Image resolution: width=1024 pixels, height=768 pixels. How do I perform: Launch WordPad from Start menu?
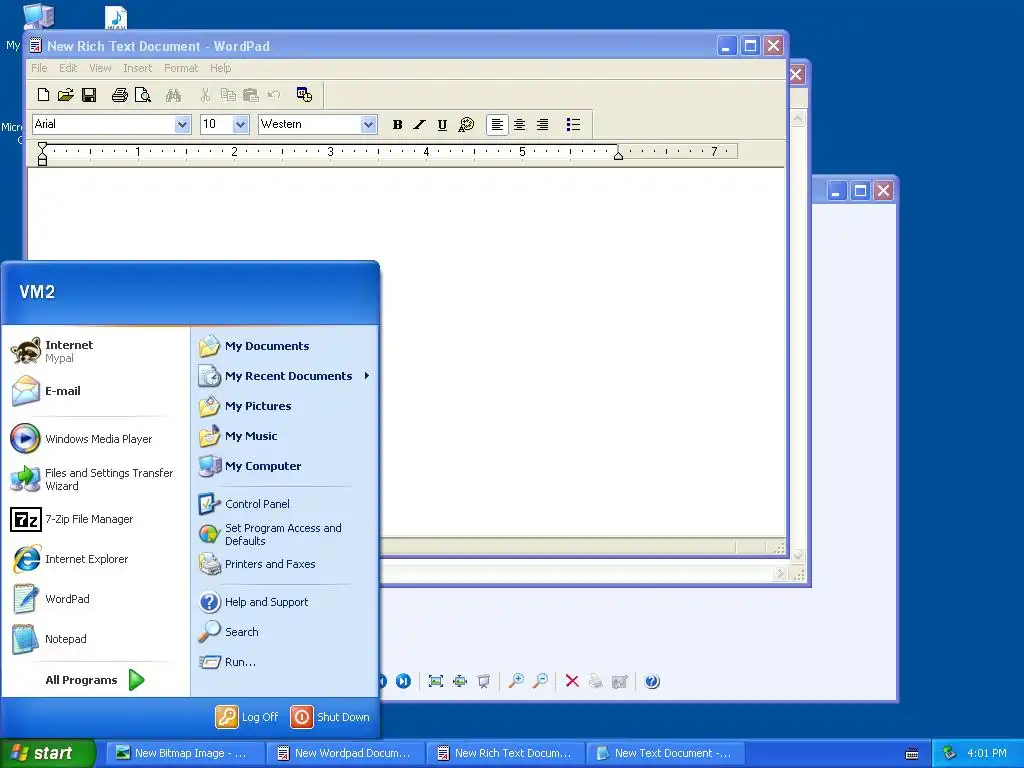96,599
